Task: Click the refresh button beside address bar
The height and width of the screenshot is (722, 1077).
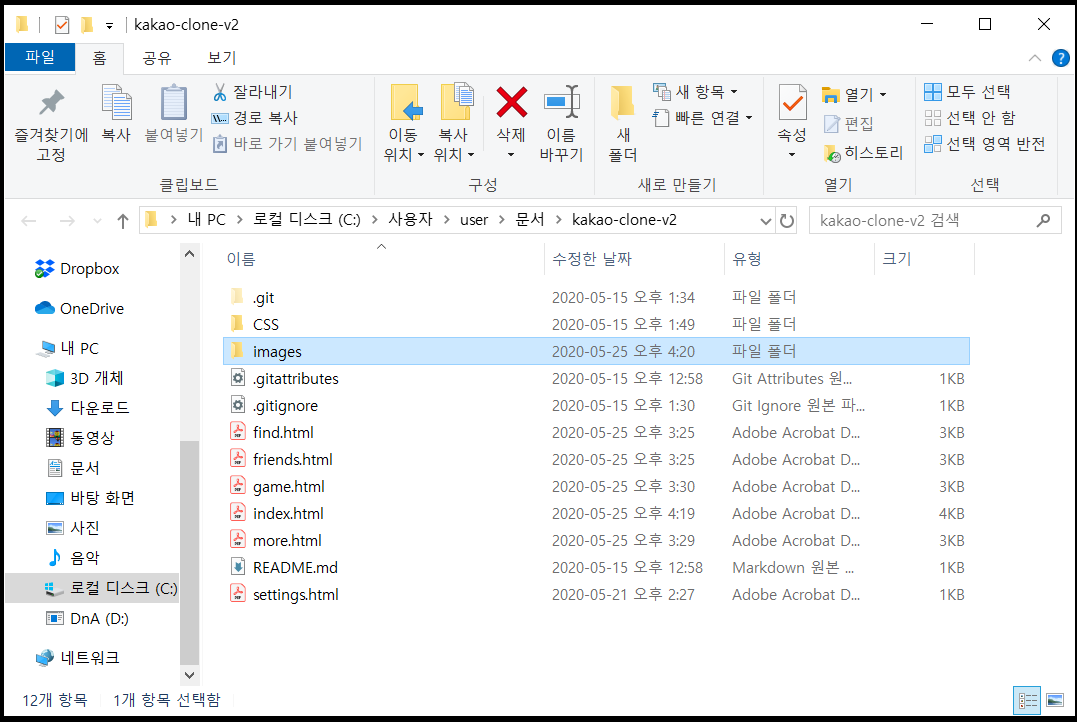Action: pos(786,221)
